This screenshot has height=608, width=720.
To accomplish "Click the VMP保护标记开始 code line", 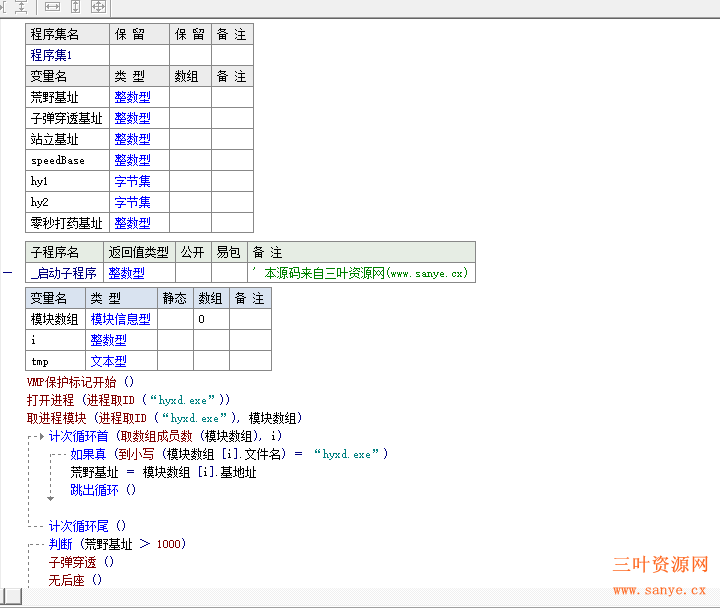I will tap(80, 382).
